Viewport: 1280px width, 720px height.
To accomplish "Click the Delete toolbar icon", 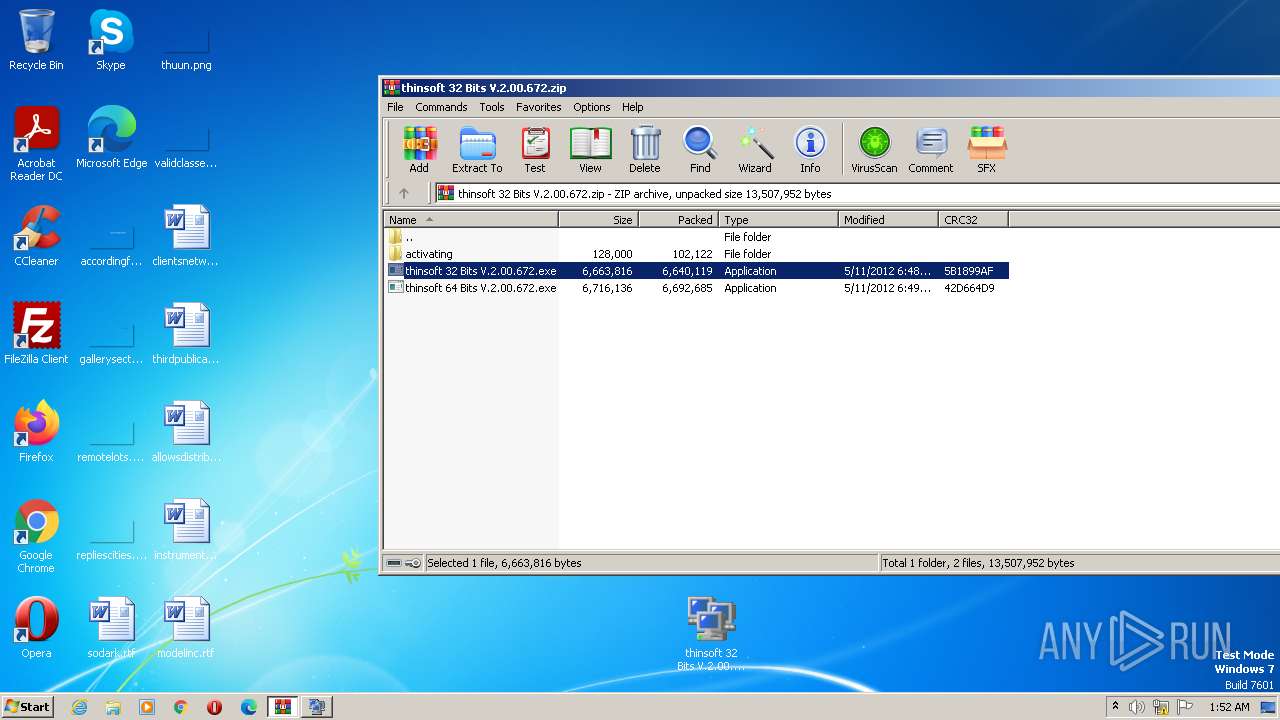I will click(x=645, y=150).
